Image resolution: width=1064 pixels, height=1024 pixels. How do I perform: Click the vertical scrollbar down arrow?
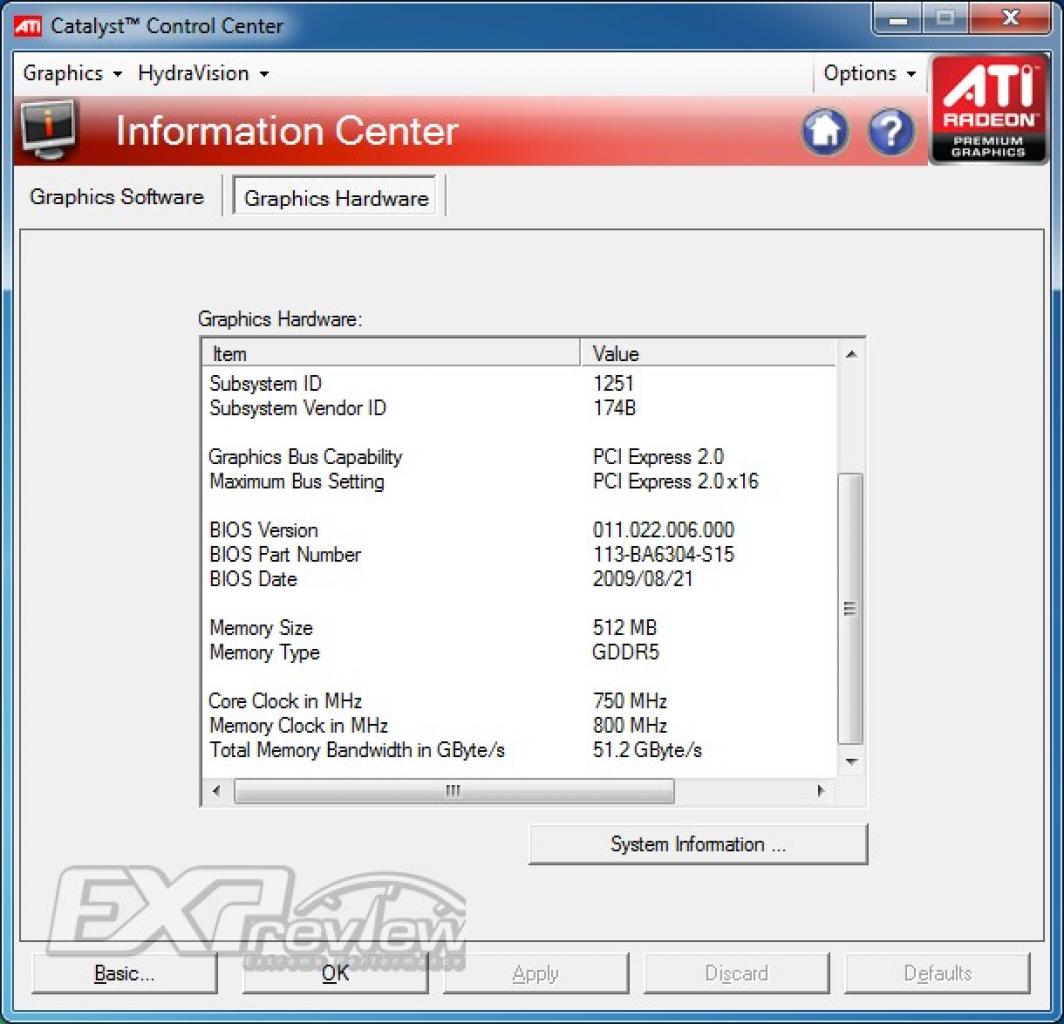tap(851, 762)
